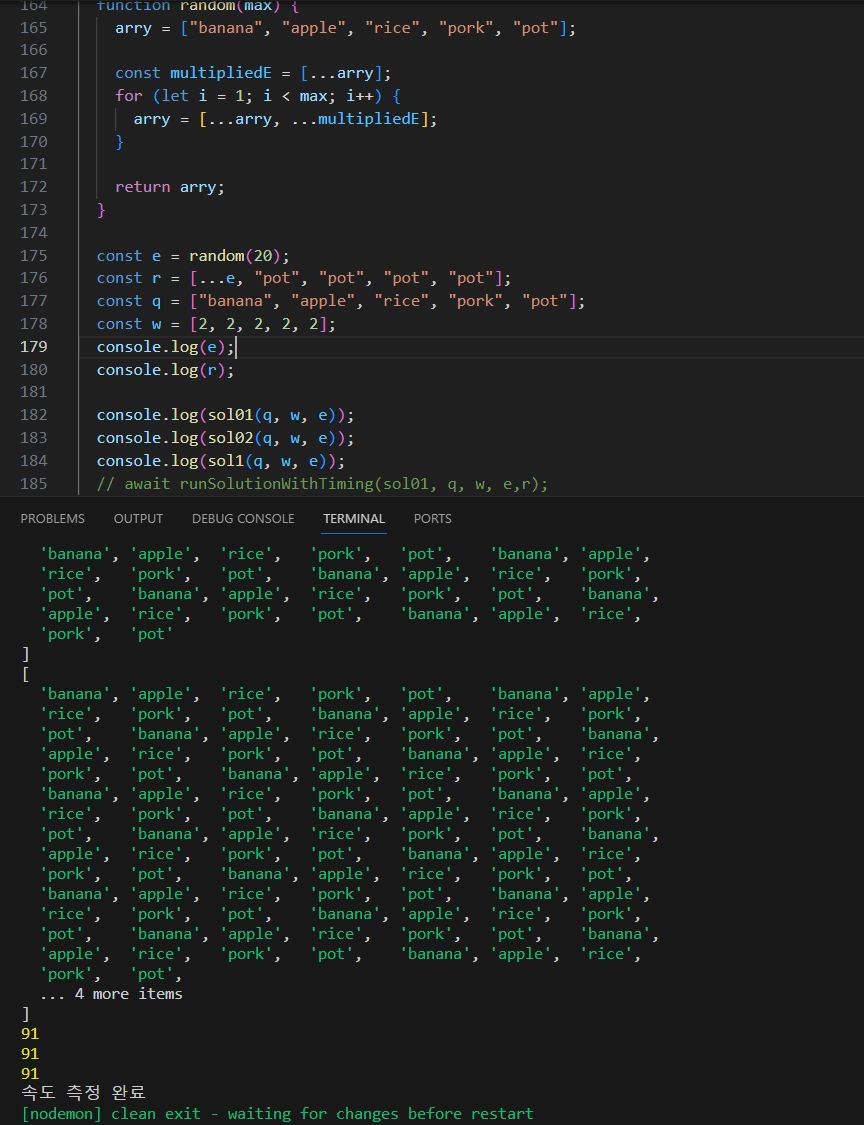This screenshot has height=1125, width=864.
Task: Click line number 168 in the gutter
Action: point(34,95)
